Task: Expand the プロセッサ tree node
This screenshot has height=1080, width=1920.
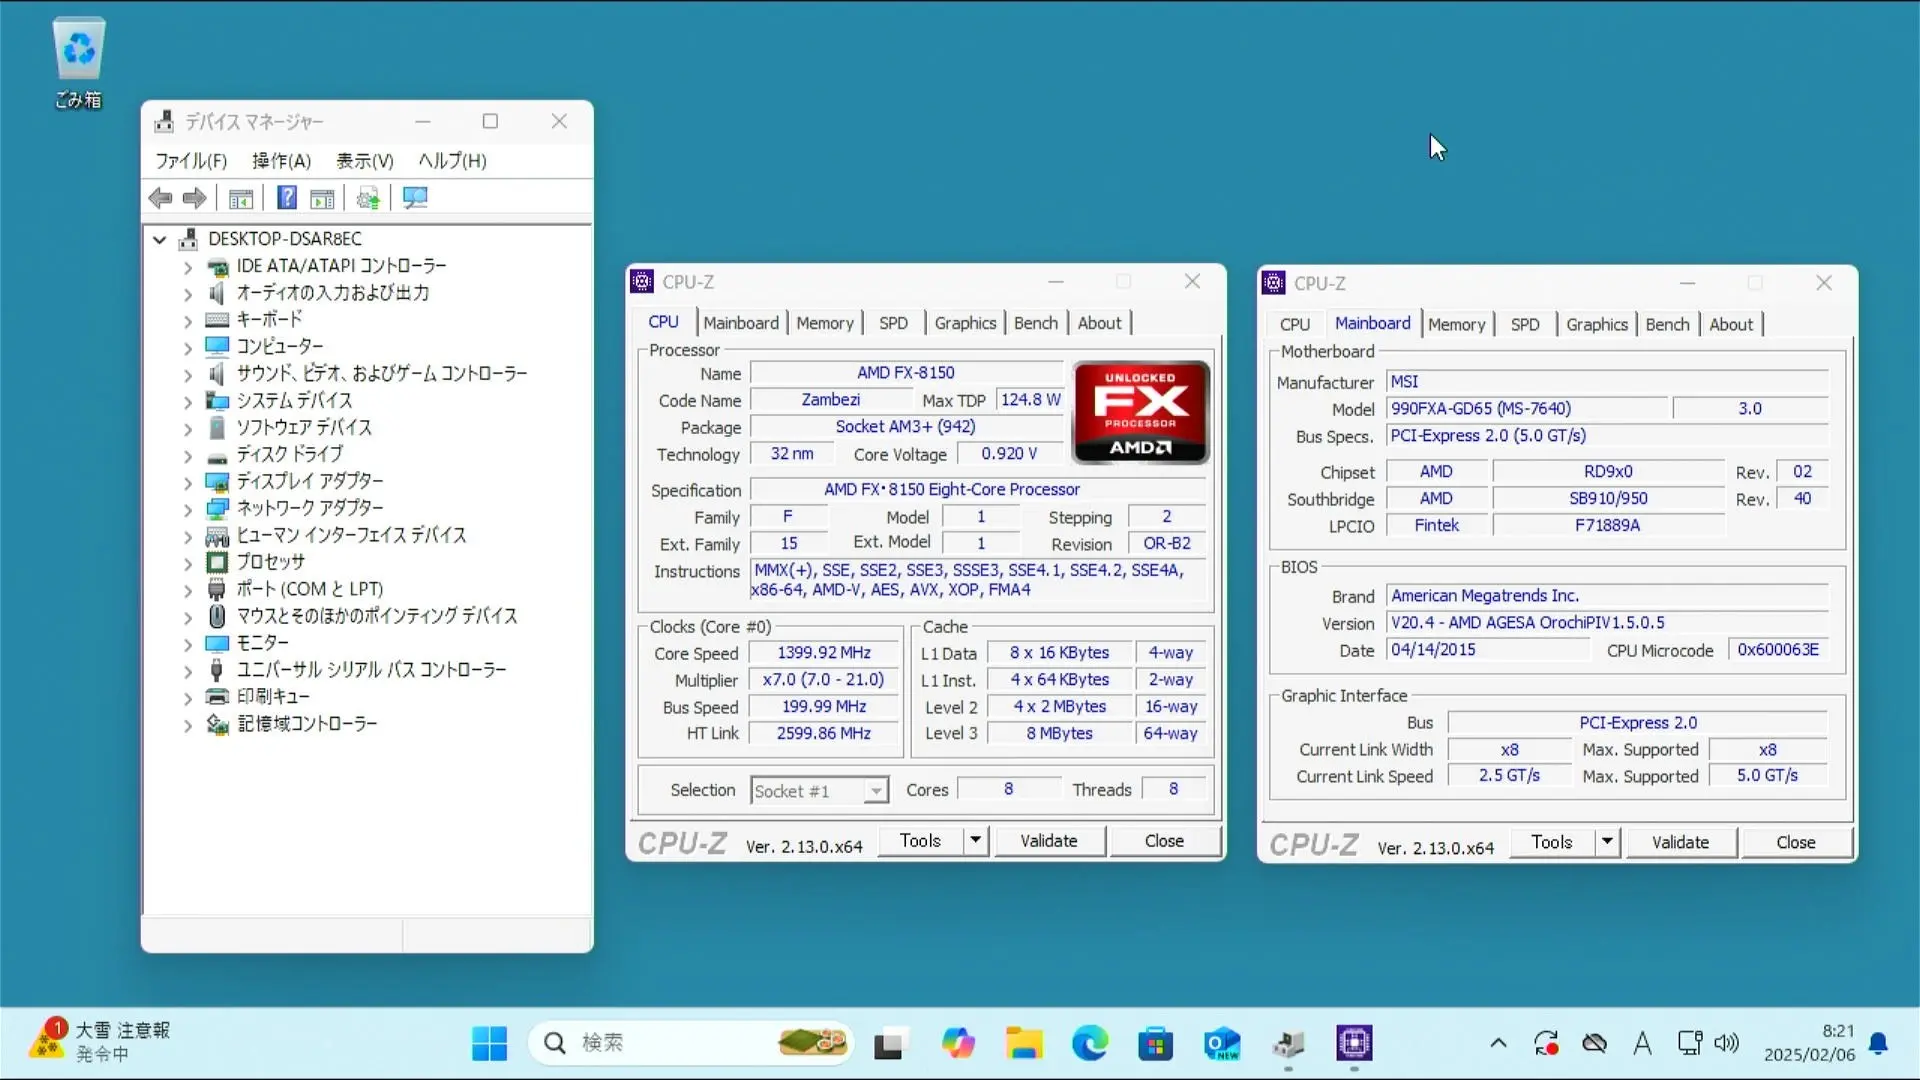Action: coord(188,563)
